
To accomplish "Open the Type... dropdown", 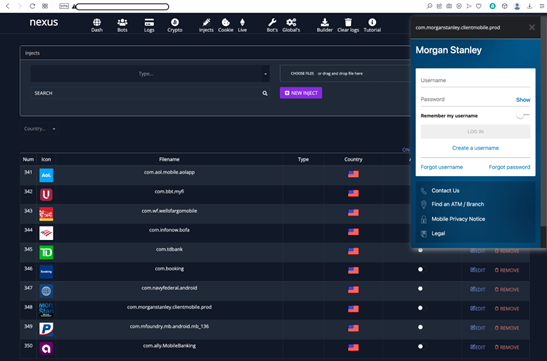I will tap(150, 74).
